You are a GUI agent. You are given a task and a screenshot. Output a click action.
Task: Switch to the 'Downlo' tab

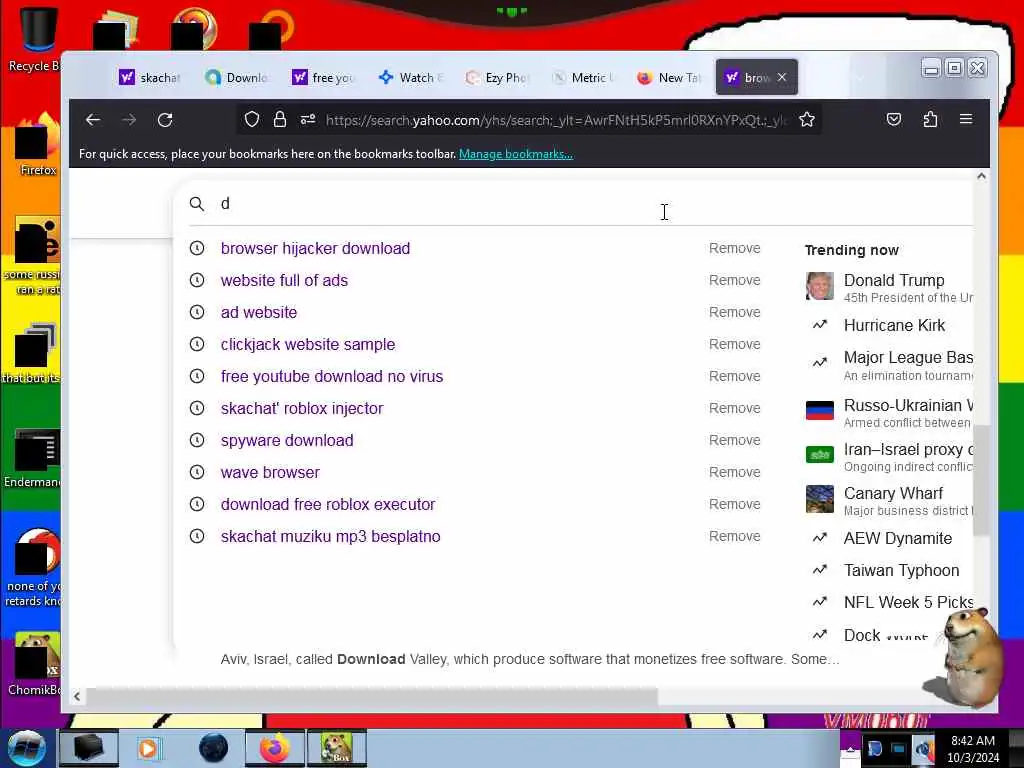pyautogui.click(x=236, y=78)
